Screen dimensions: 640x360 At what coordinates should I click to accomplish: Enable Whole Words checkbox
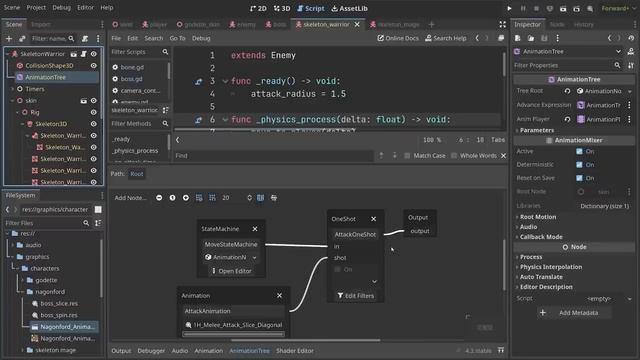[x=454, y=156]
